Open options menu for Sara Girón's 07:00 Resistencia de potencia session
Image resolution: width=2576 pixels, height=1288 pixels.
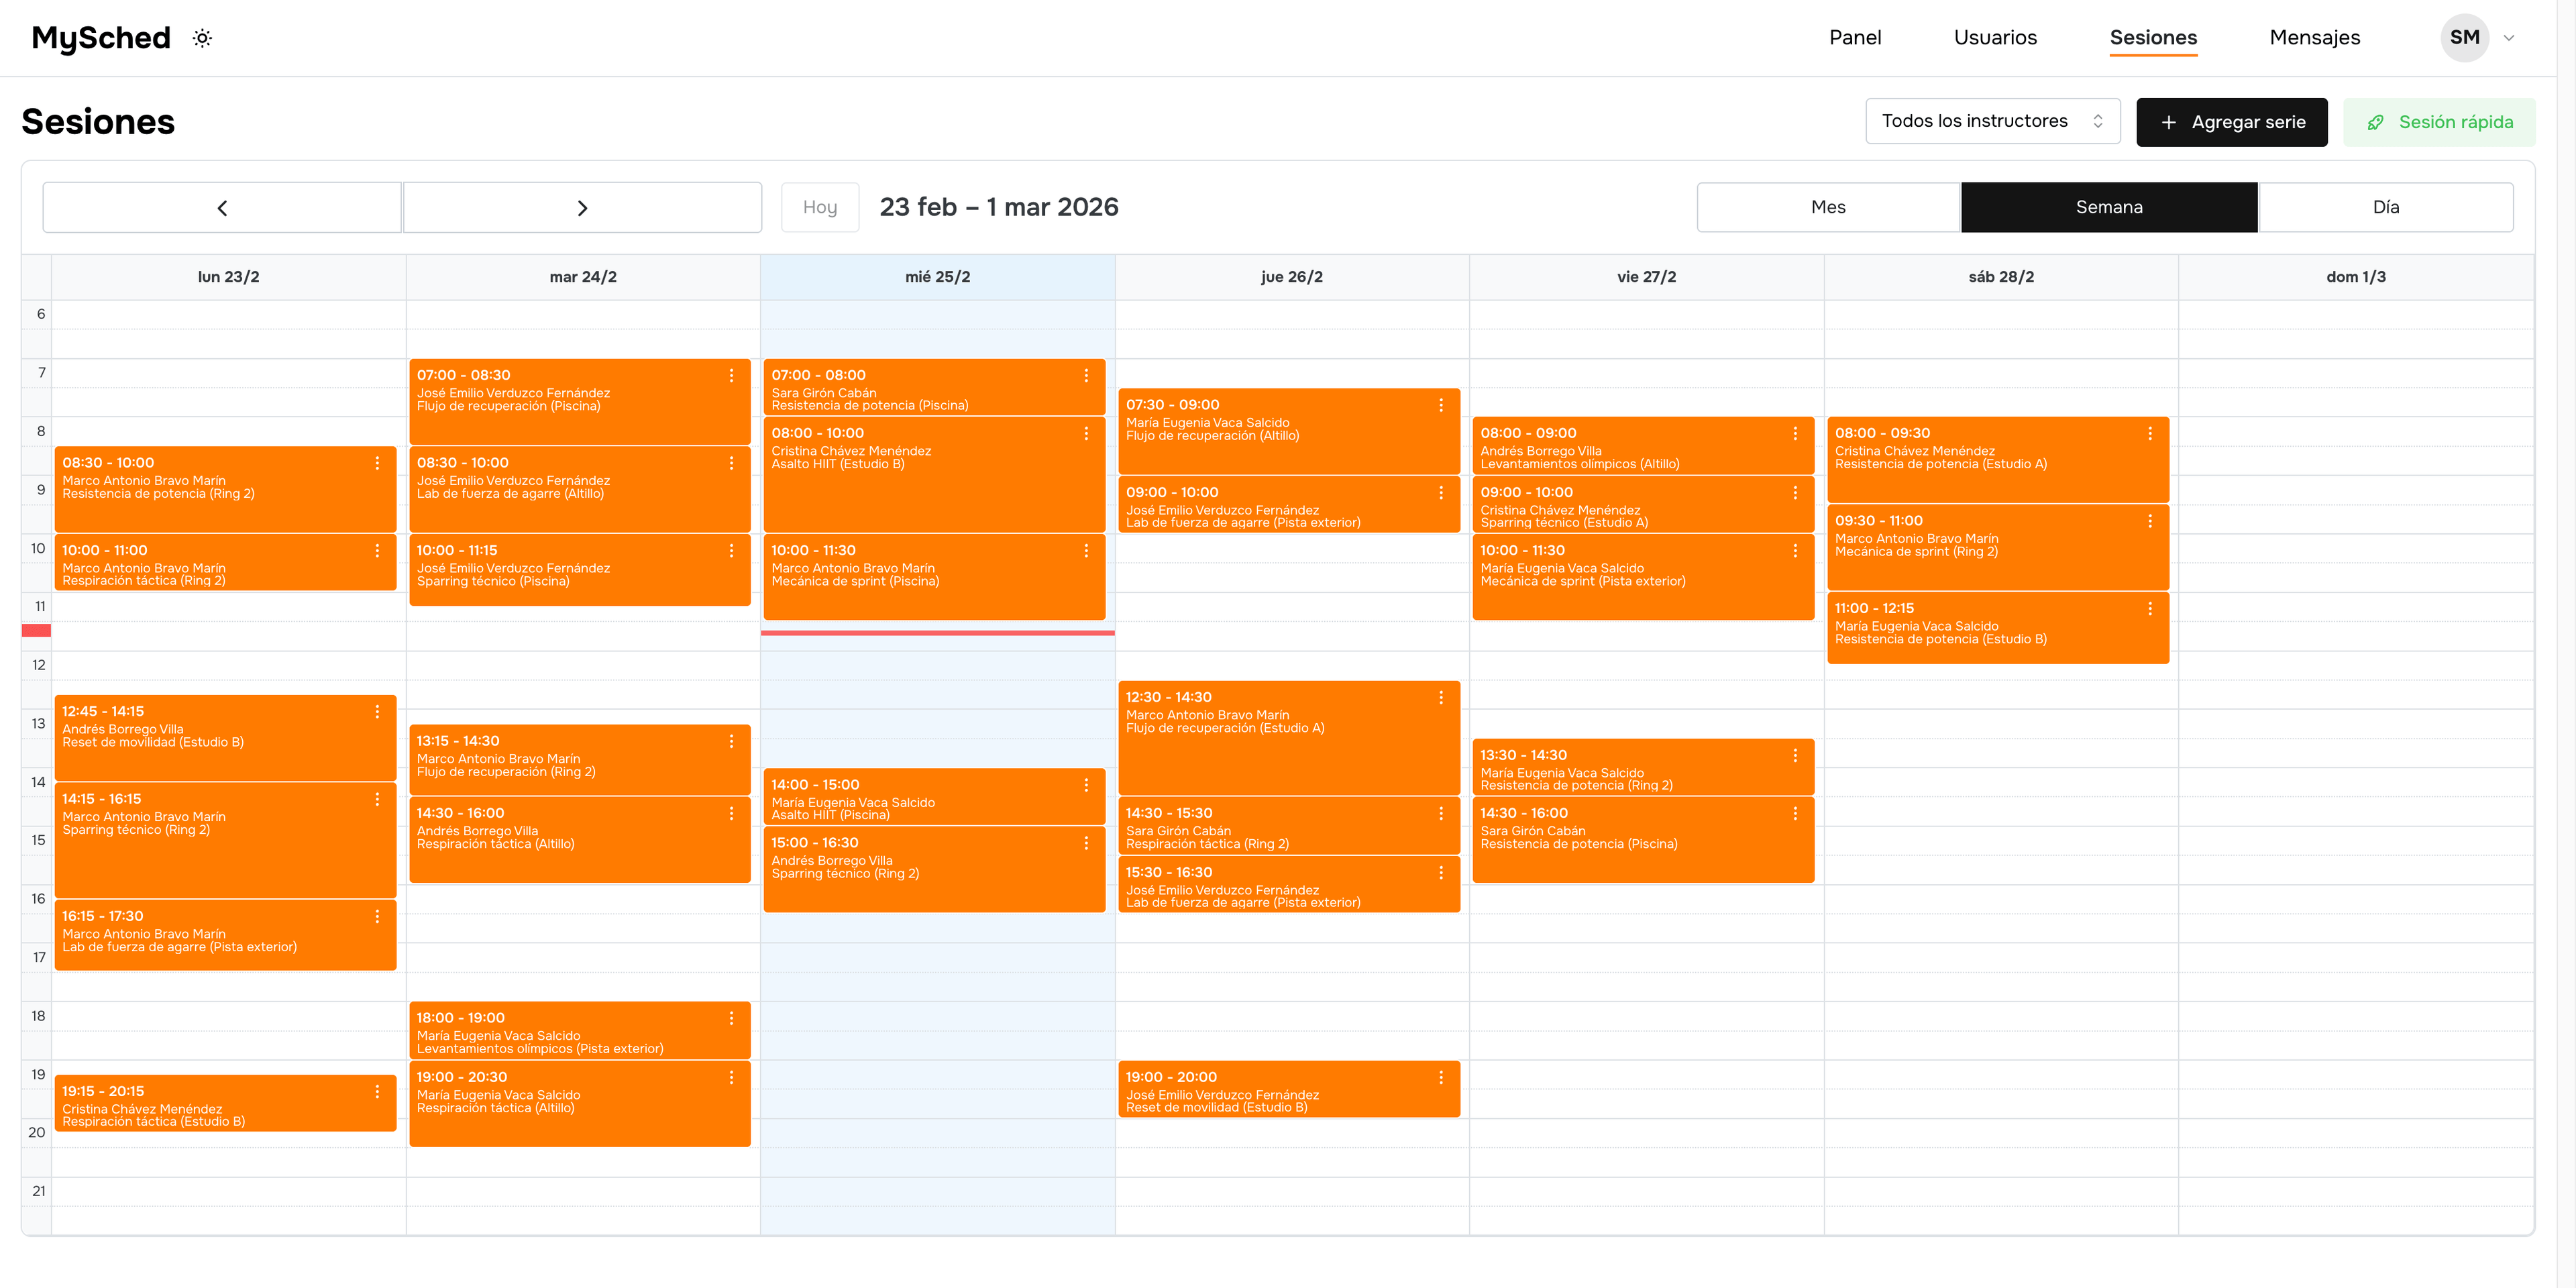(1087, 376)
